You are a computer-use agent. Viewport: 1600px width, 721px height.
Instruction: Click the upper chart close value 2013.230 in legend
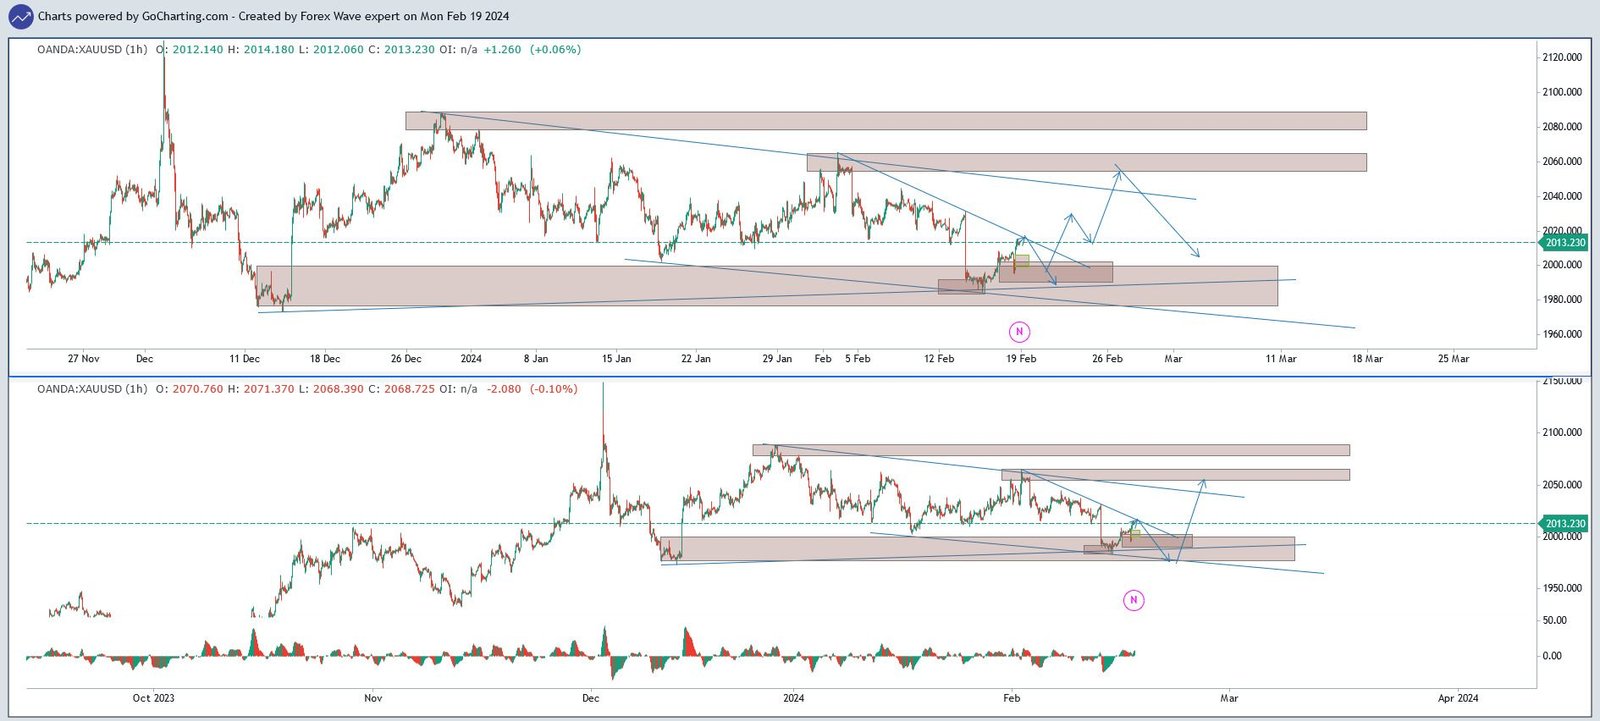click(409, 49)
